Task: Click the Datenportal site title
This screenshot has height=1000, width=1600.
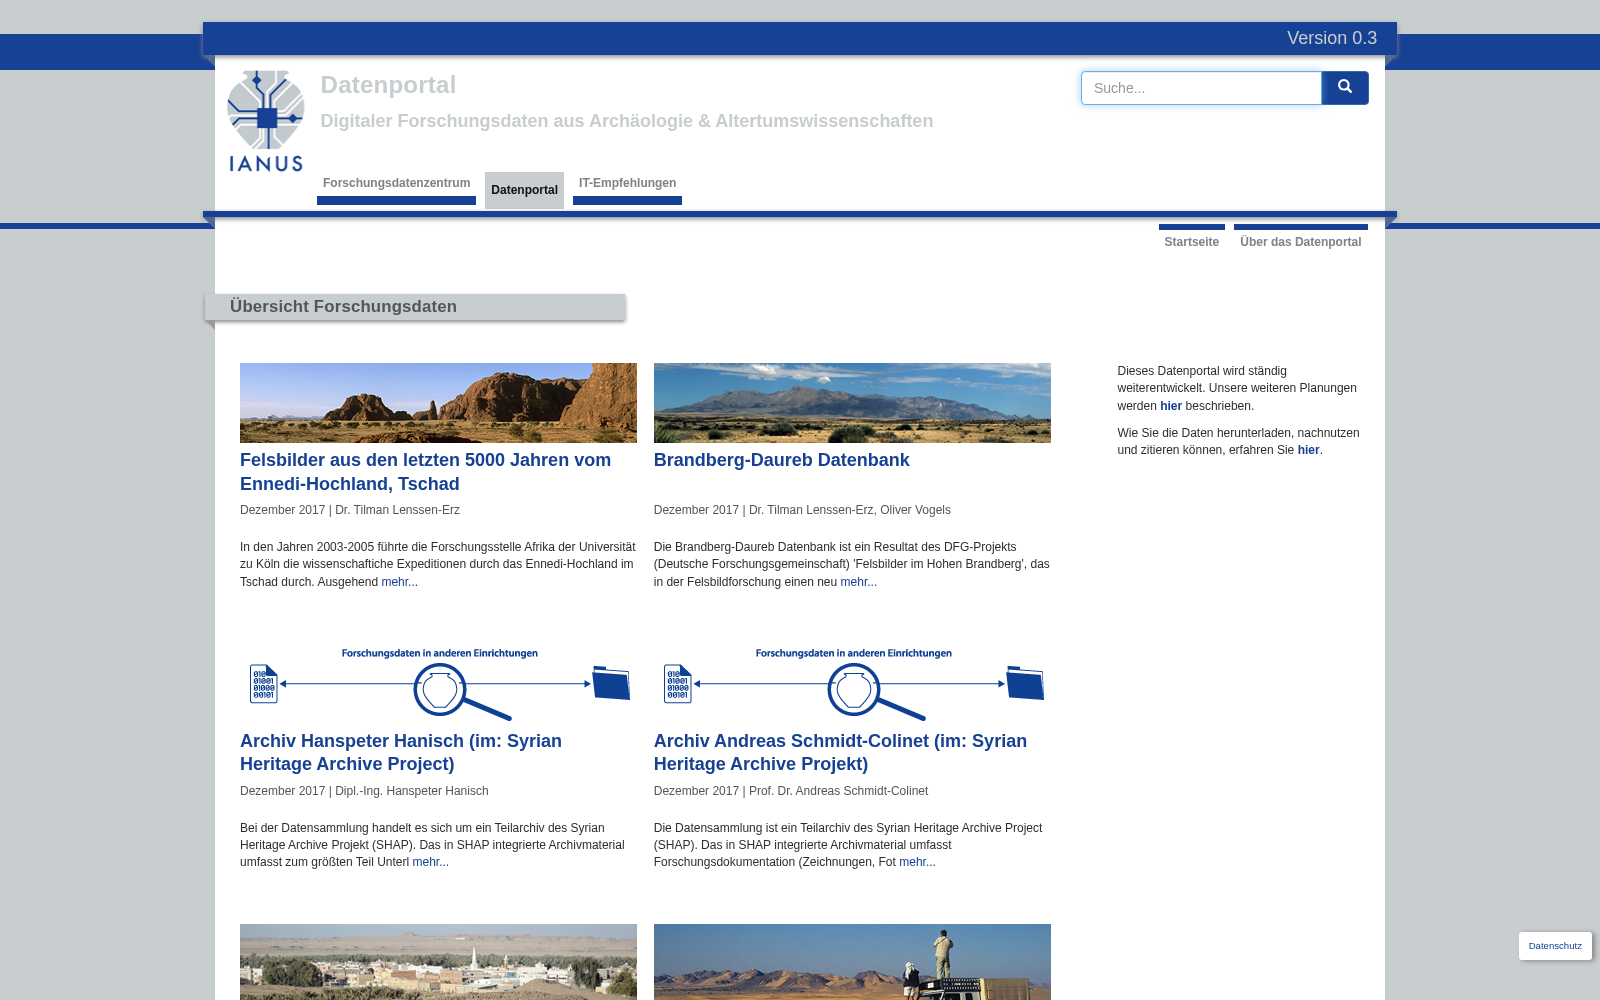Action: (x=388, y=85)
